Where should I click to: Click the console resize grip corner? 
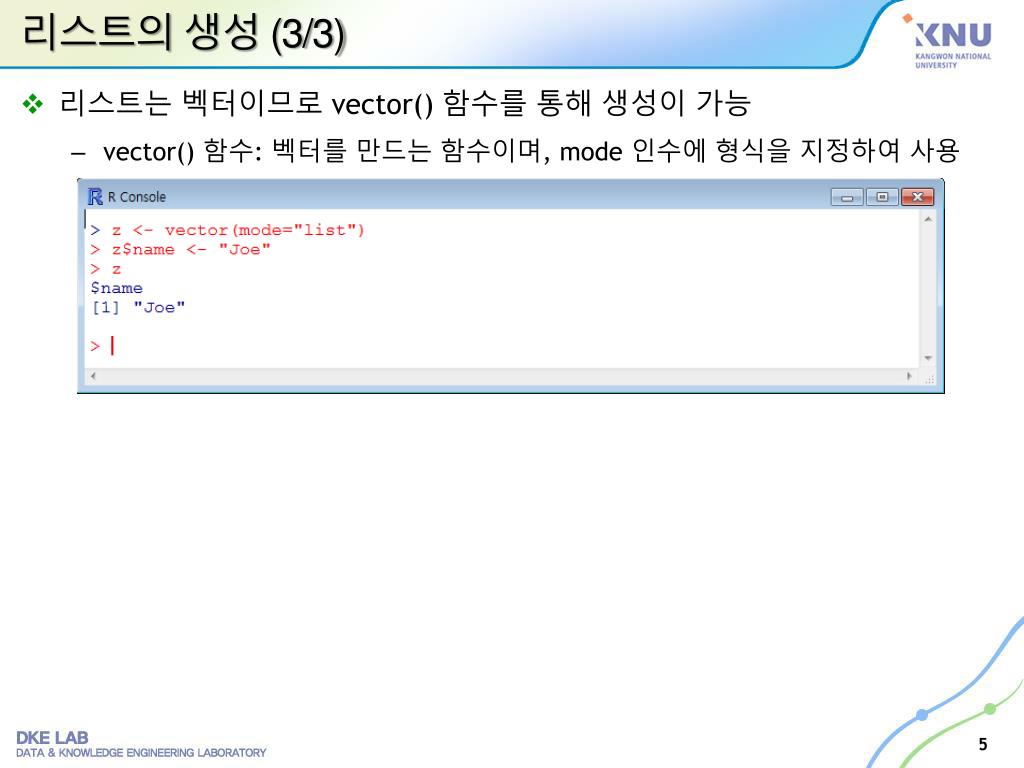(929, 378)
